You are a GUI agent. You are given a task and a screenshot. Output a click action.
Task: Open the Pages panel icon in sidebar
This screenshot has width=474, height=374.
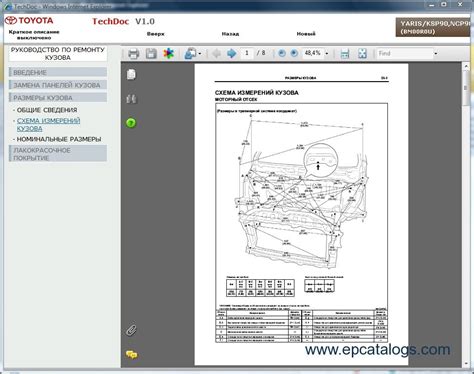131,74
